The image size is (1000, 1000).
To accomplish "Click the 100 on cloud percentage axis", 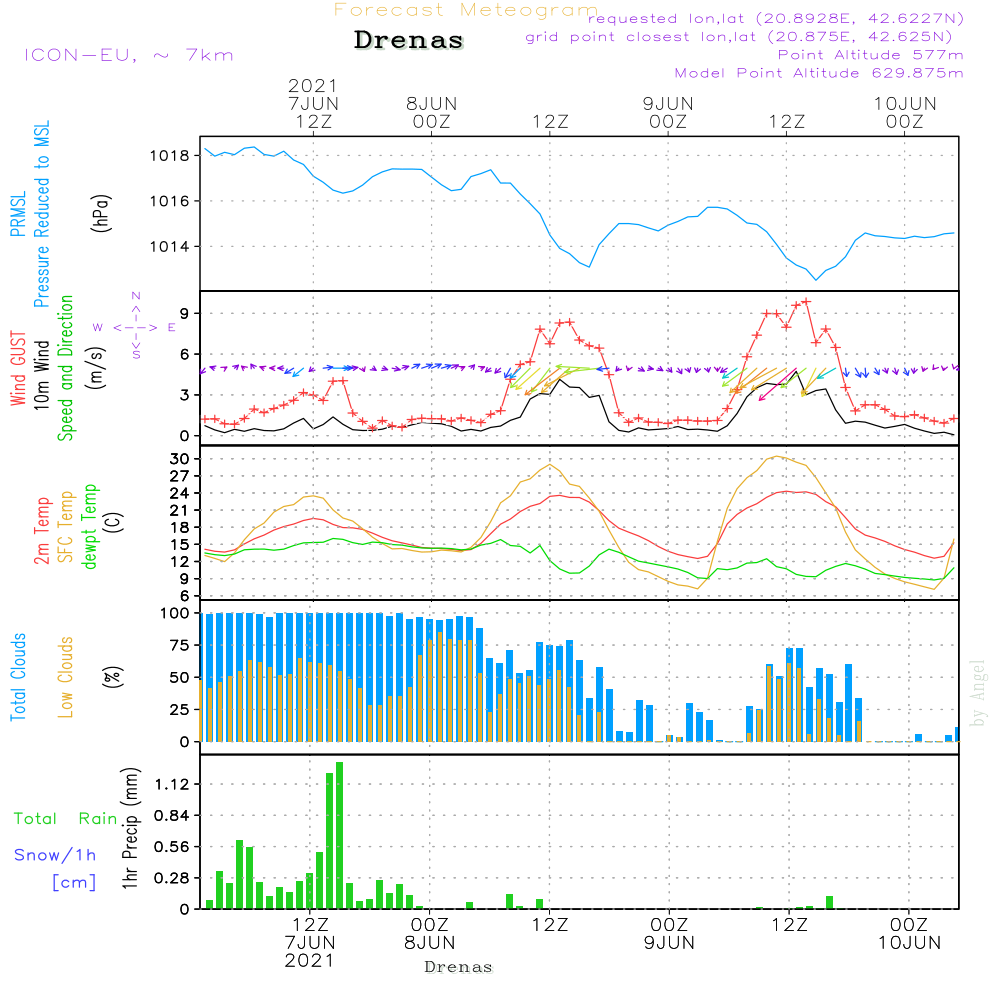I will (175, 614).
